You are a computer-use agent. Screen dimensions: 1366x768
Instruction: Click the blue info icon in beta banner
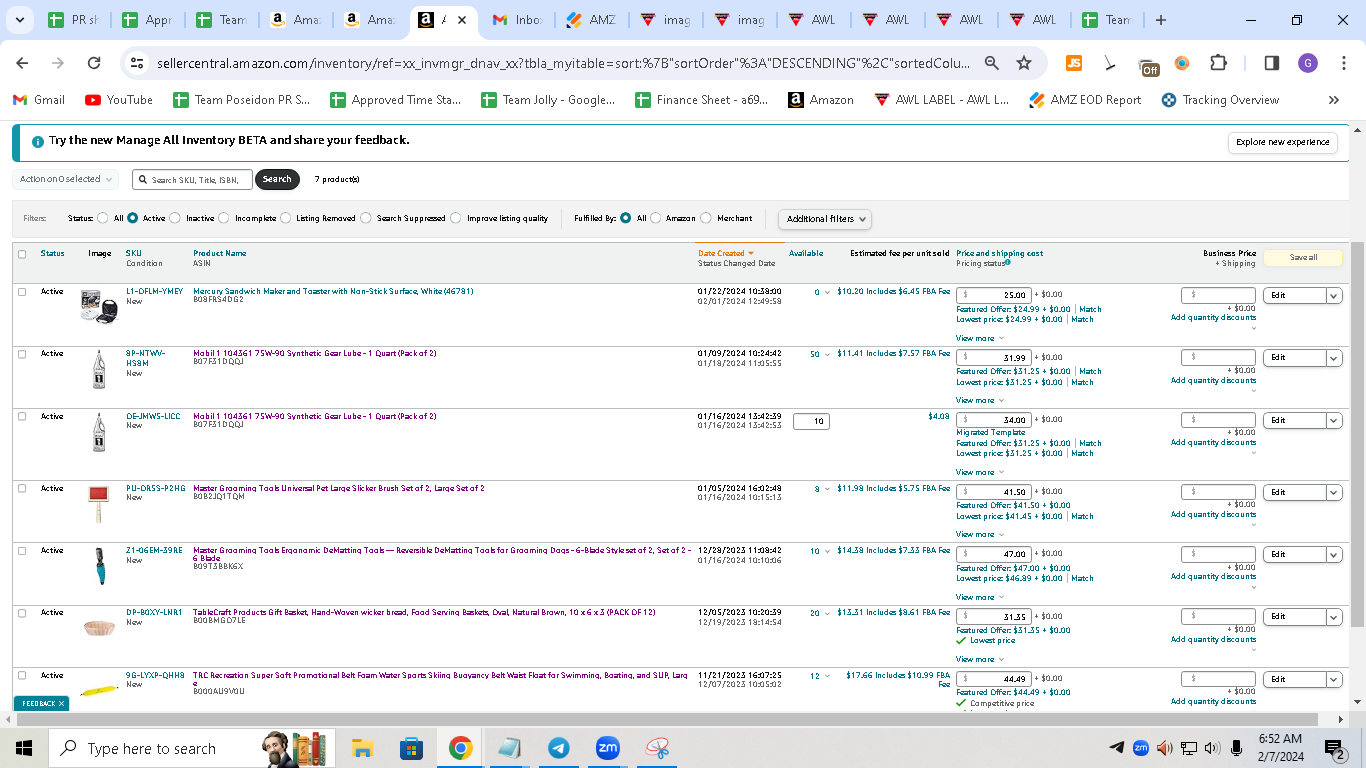38,141
